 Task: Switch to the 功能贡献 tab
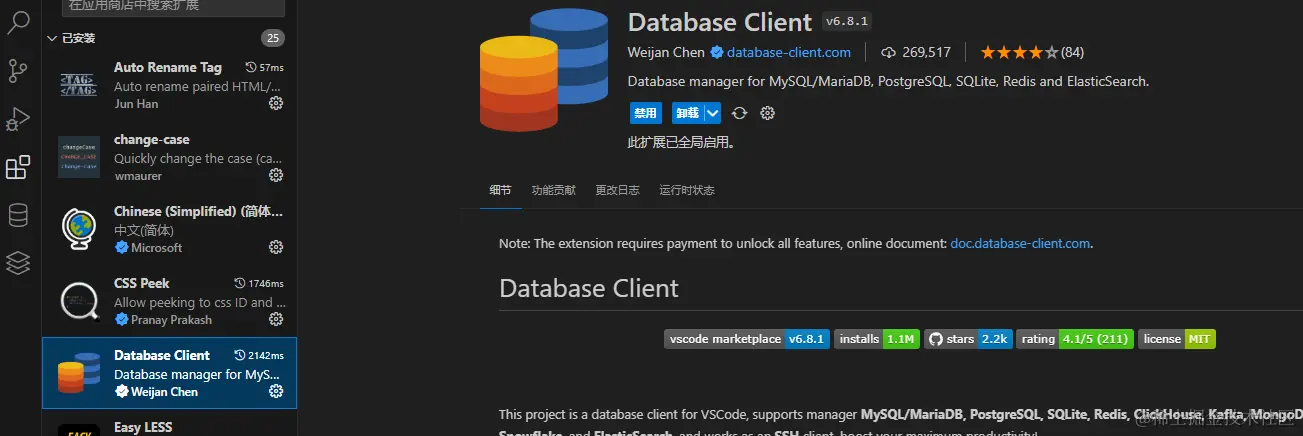click(x=554, y=190)
